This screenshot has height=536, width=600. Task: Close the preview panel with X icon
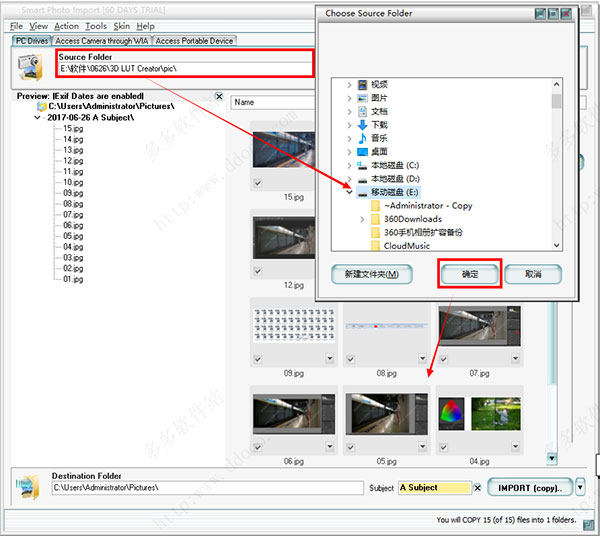click(219, 96)
